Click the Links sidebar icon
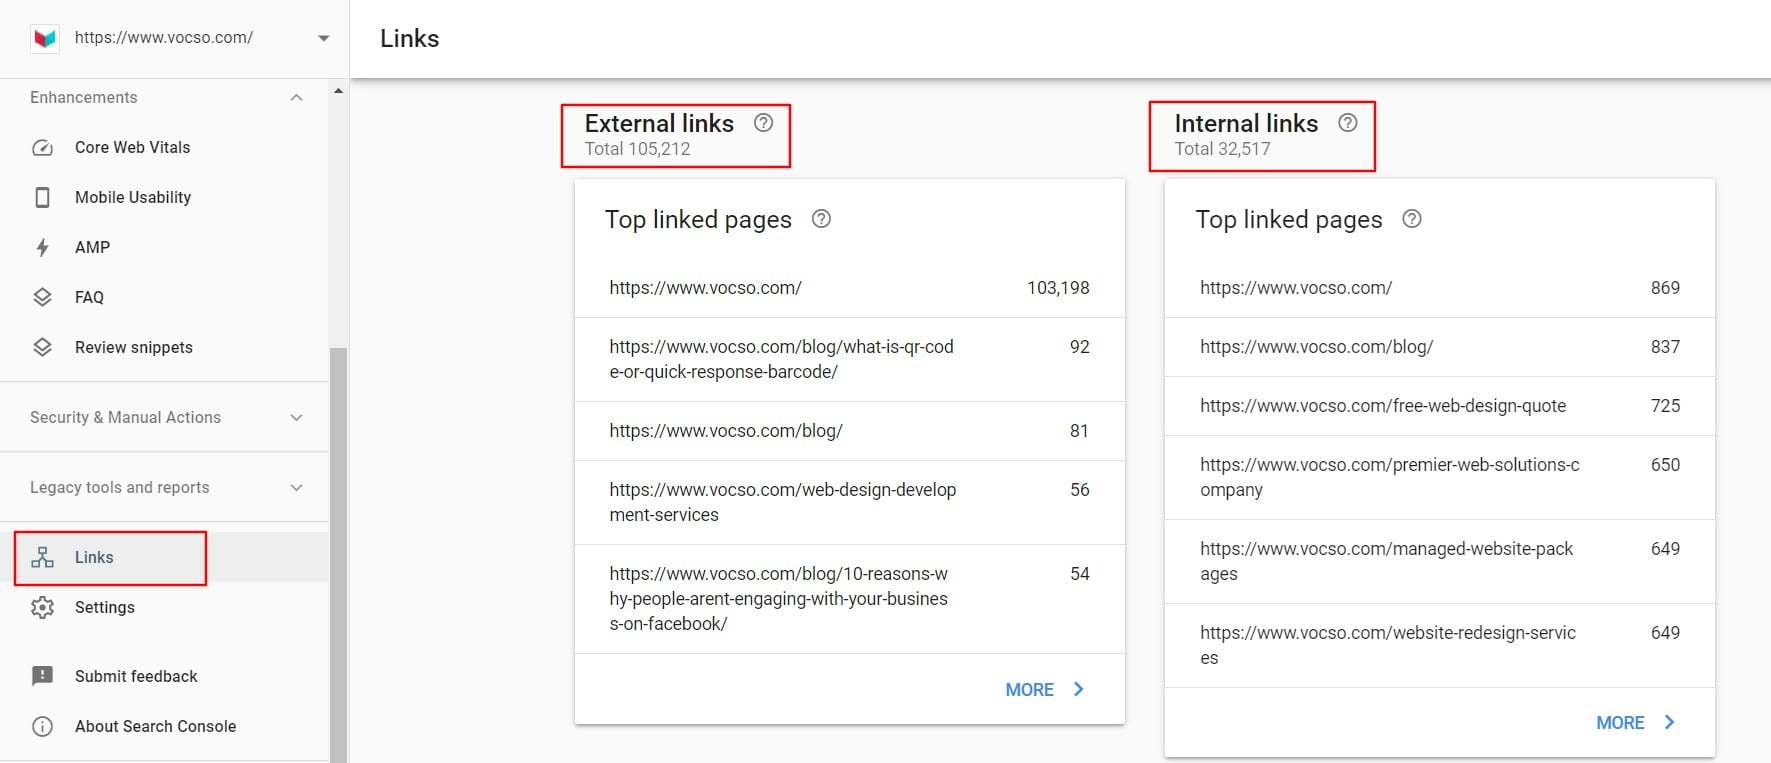This screenshot has height=763, width=1771. (43, 557)
